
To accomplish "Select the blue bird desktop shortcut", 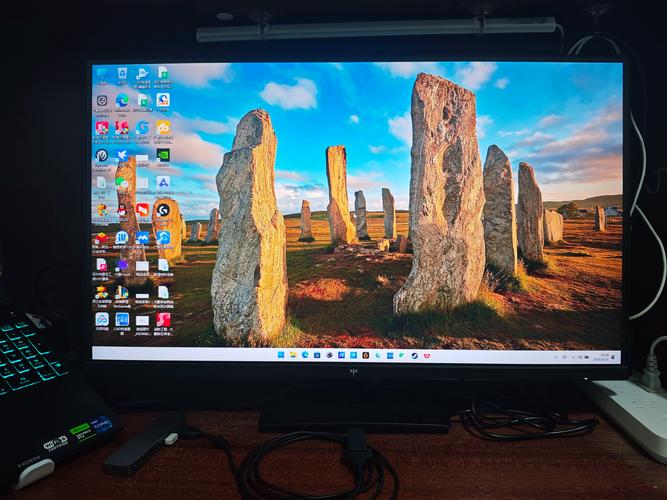I will click(122, 155).
